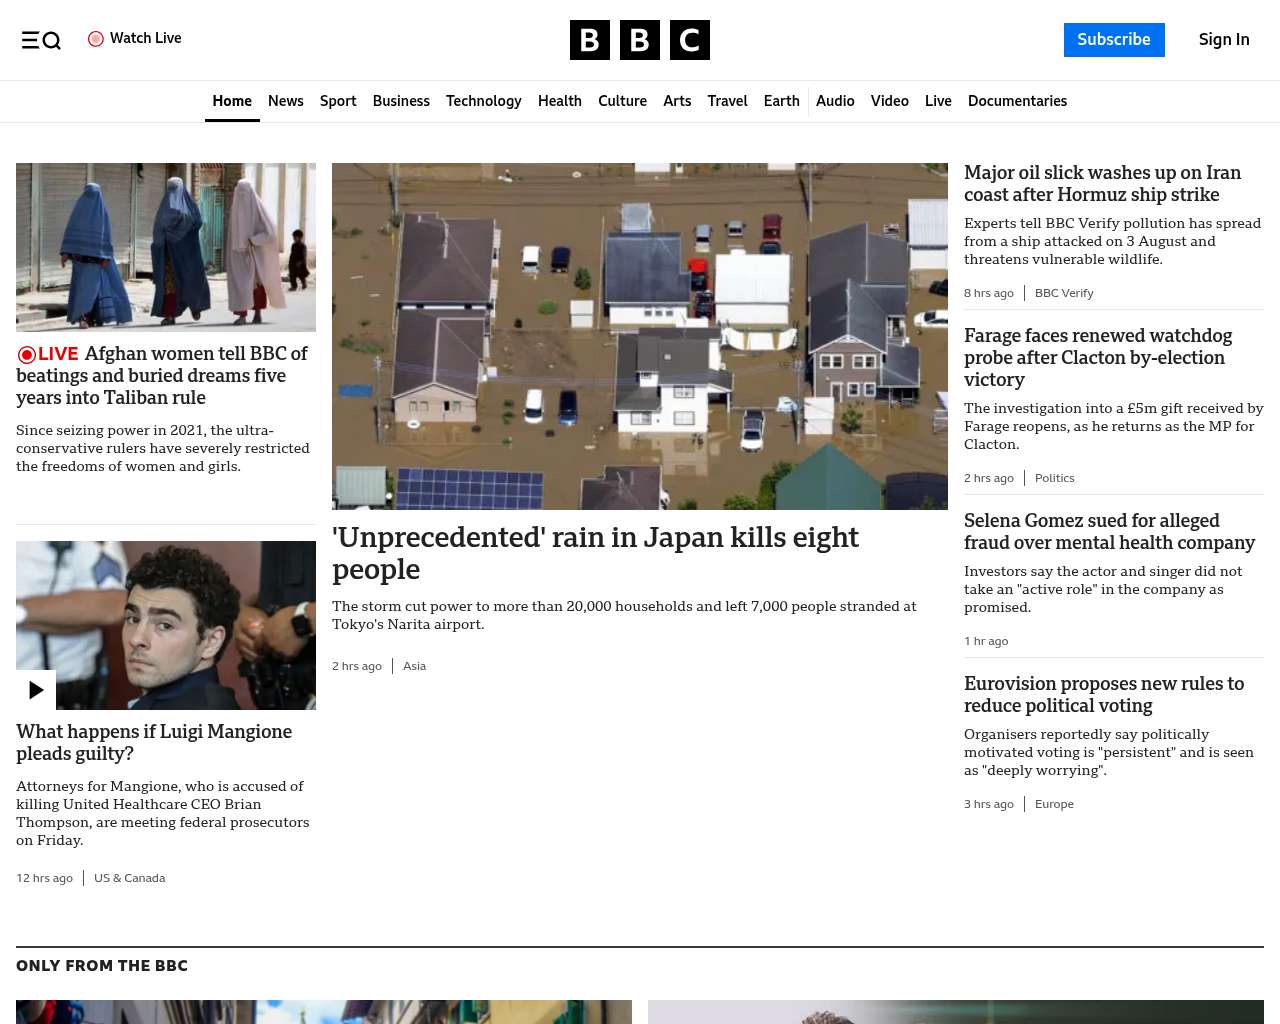Go to the Audio section
Image resolution: width=1280 pixels, height=1024 pixels.
(835, 101)
